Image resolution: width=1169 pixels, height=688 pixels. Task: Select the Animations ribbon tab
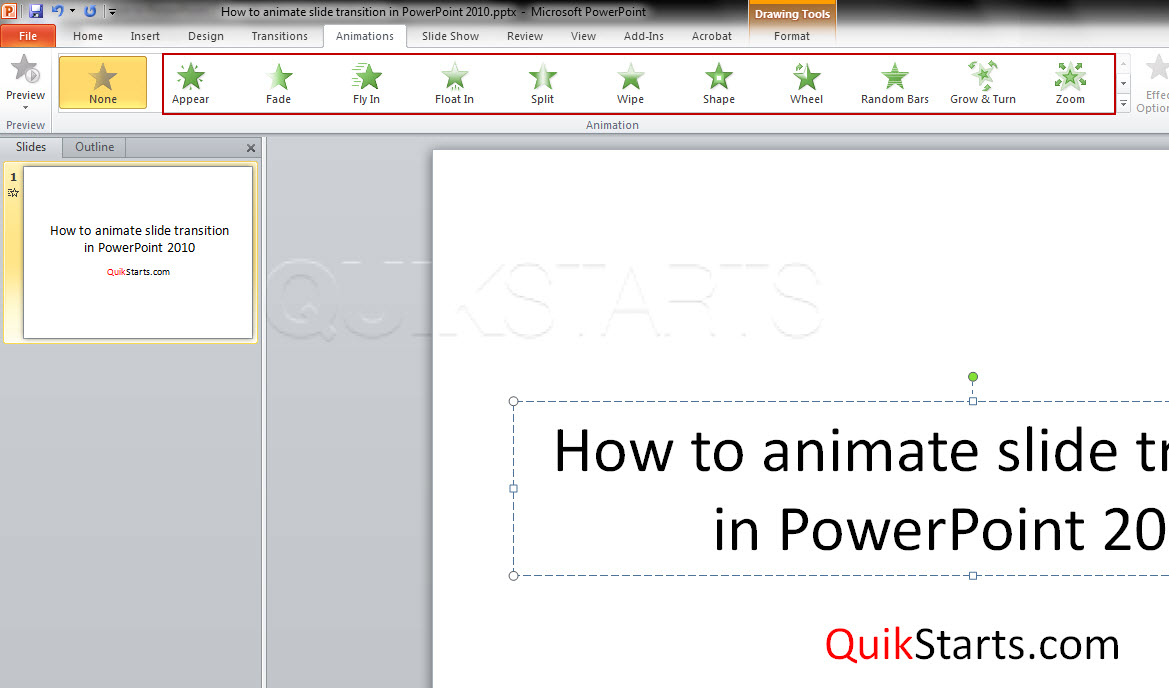[365, 36]
